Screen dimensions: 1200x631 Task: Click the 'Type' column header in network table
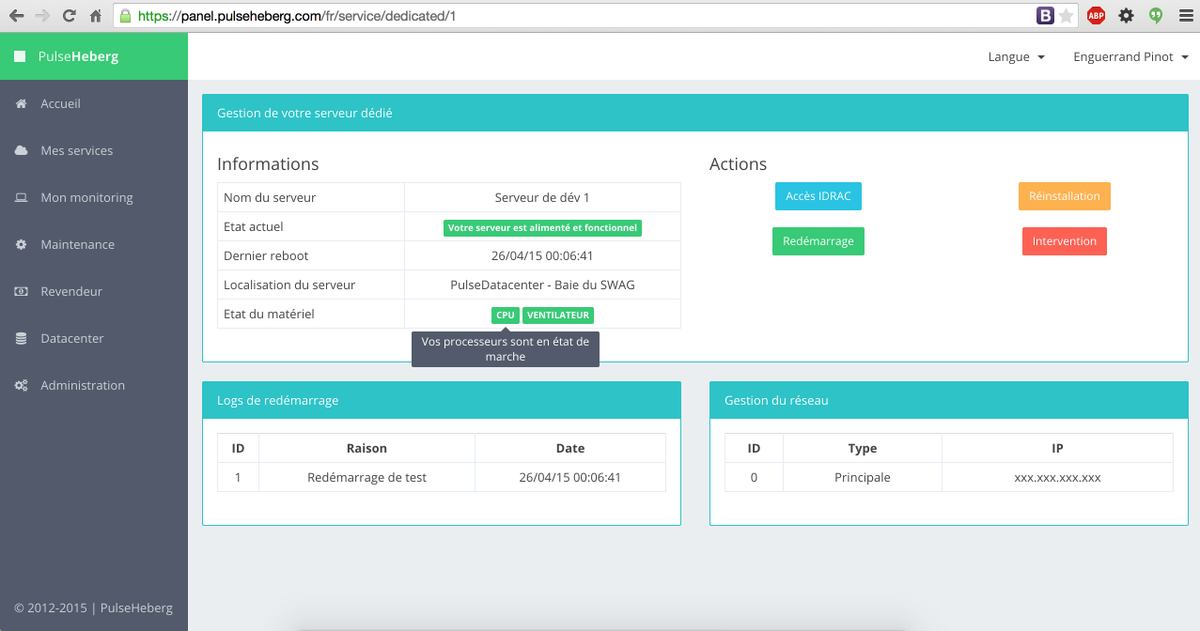(862, 449)
